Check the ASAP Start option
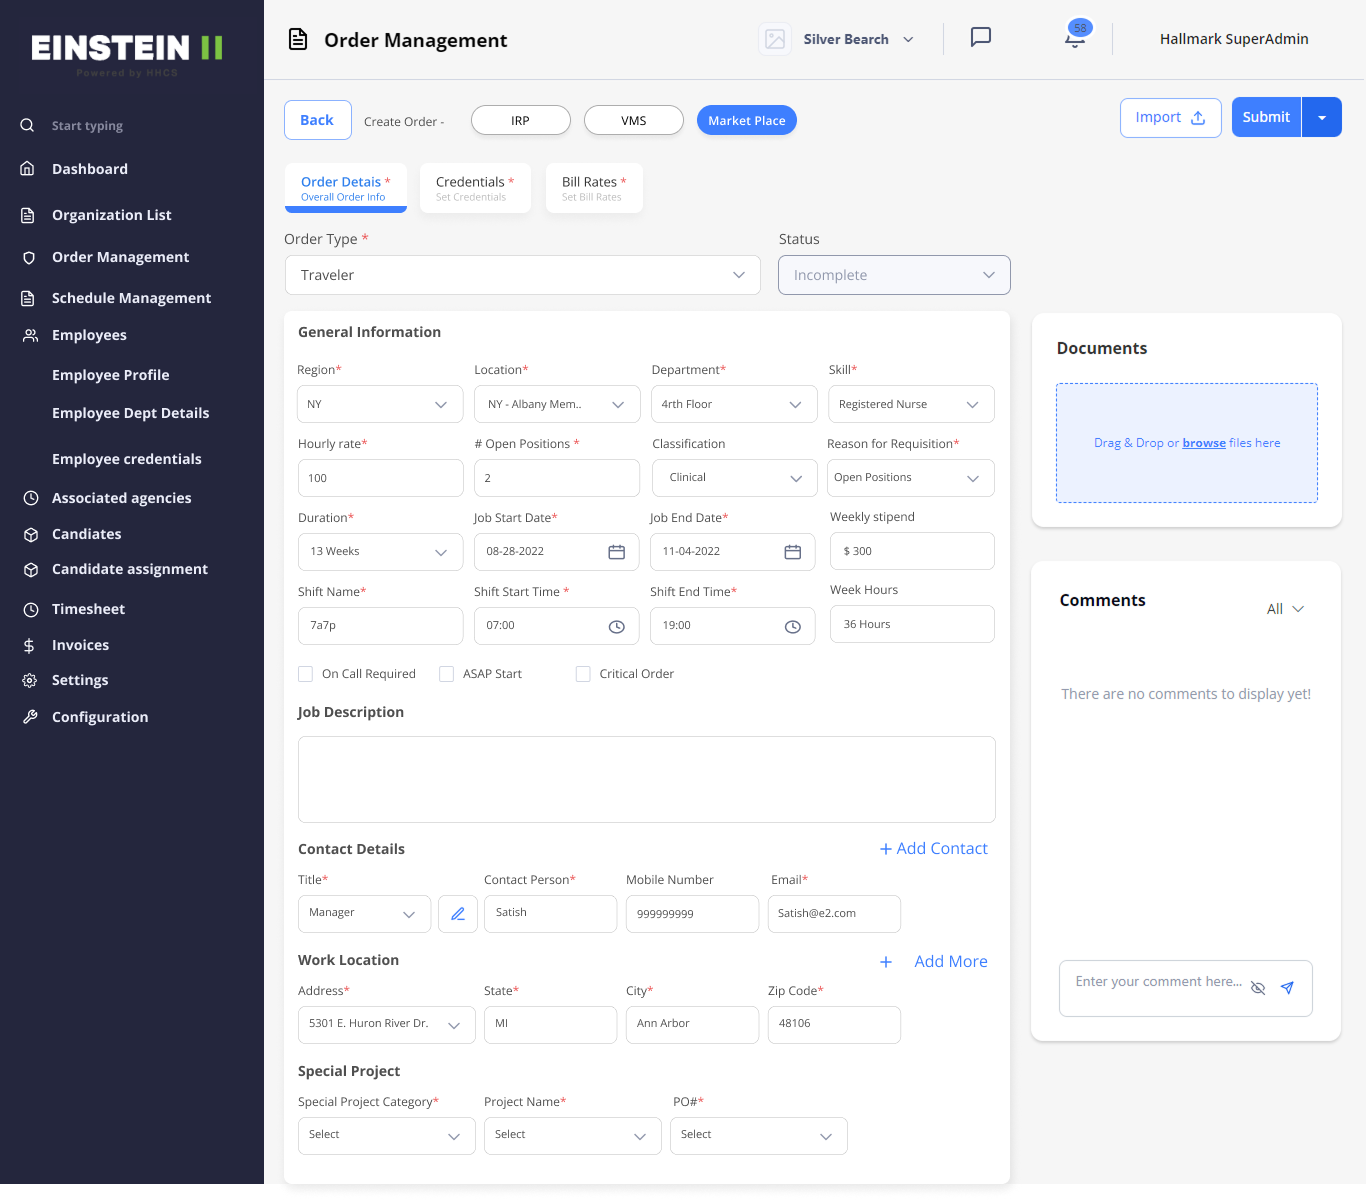This screenshot has height=1200, width=1366. [x=446, y=673]
